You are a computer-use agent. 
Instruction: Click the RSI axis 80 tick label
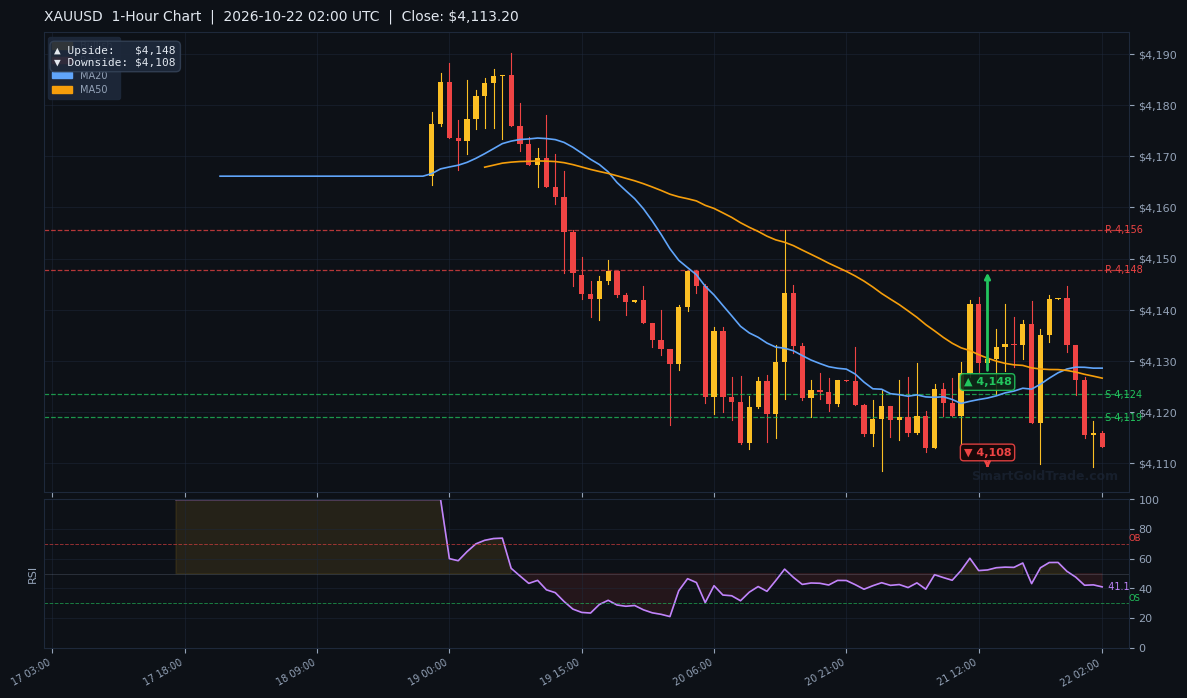click(1145, 530)
